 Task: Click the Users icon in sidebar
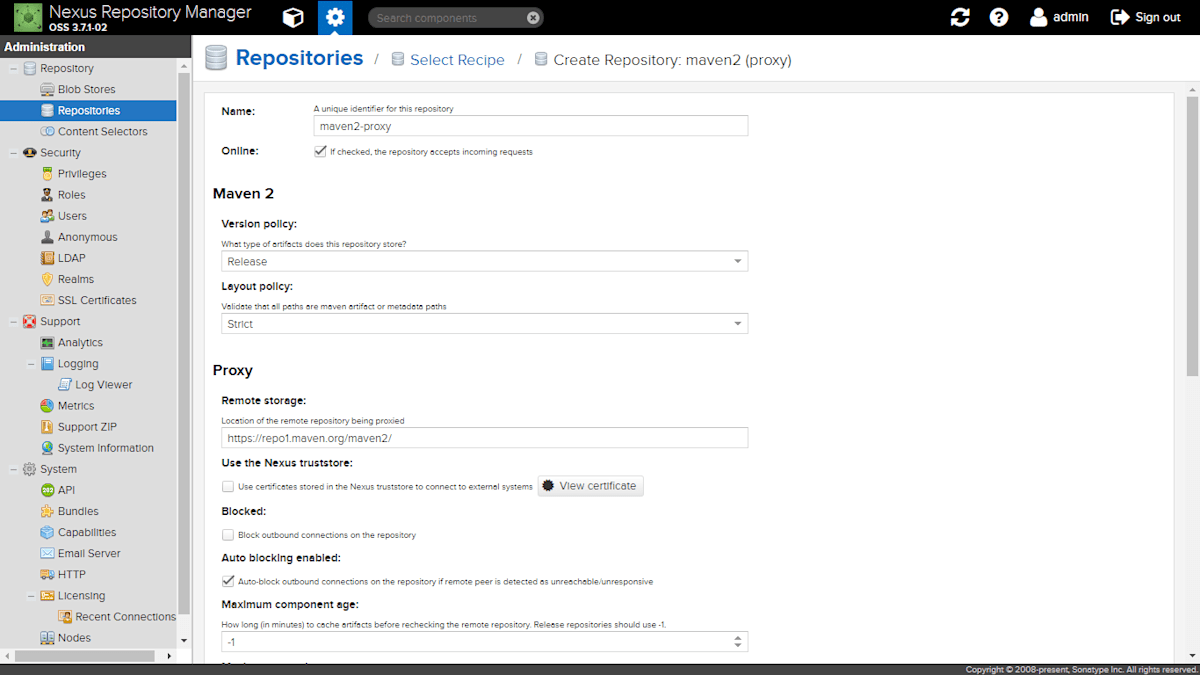point(47,216)
